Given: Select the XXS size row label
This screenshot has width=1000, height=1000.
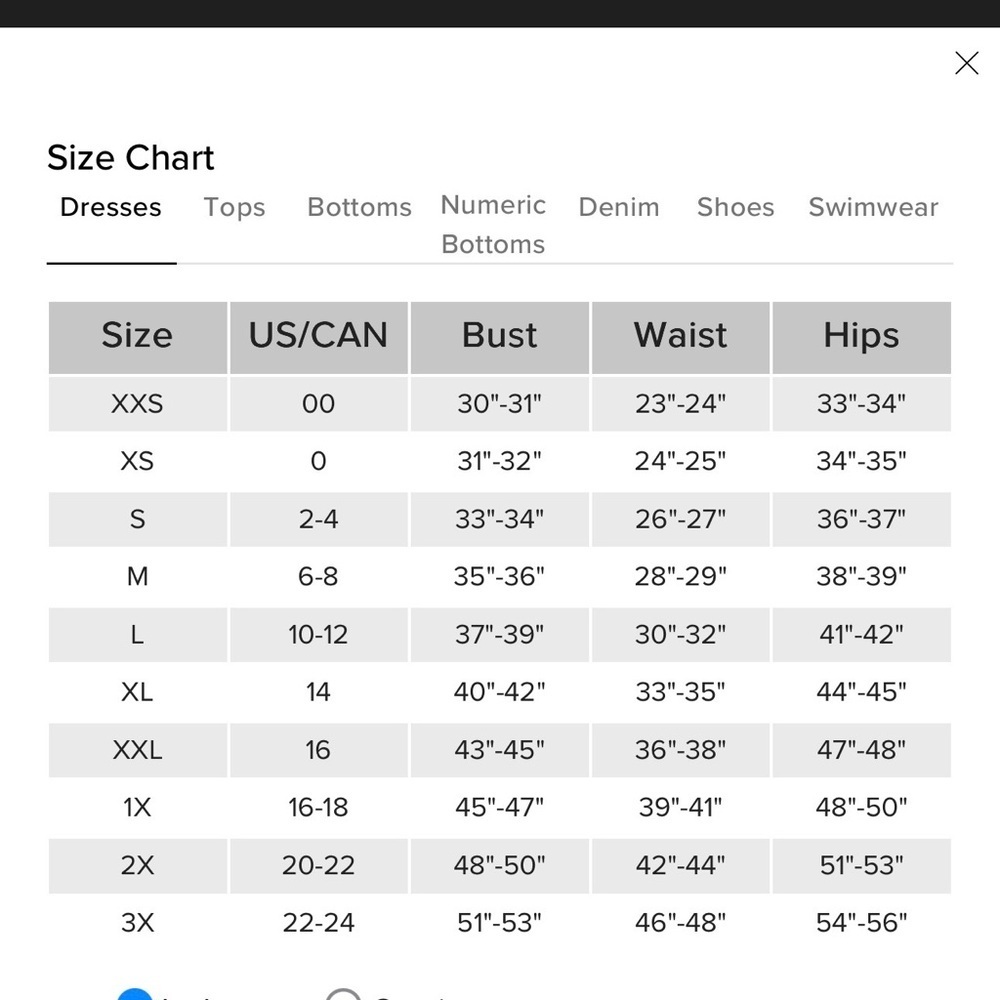Looking at the screenshot, I should pos(137,404).
